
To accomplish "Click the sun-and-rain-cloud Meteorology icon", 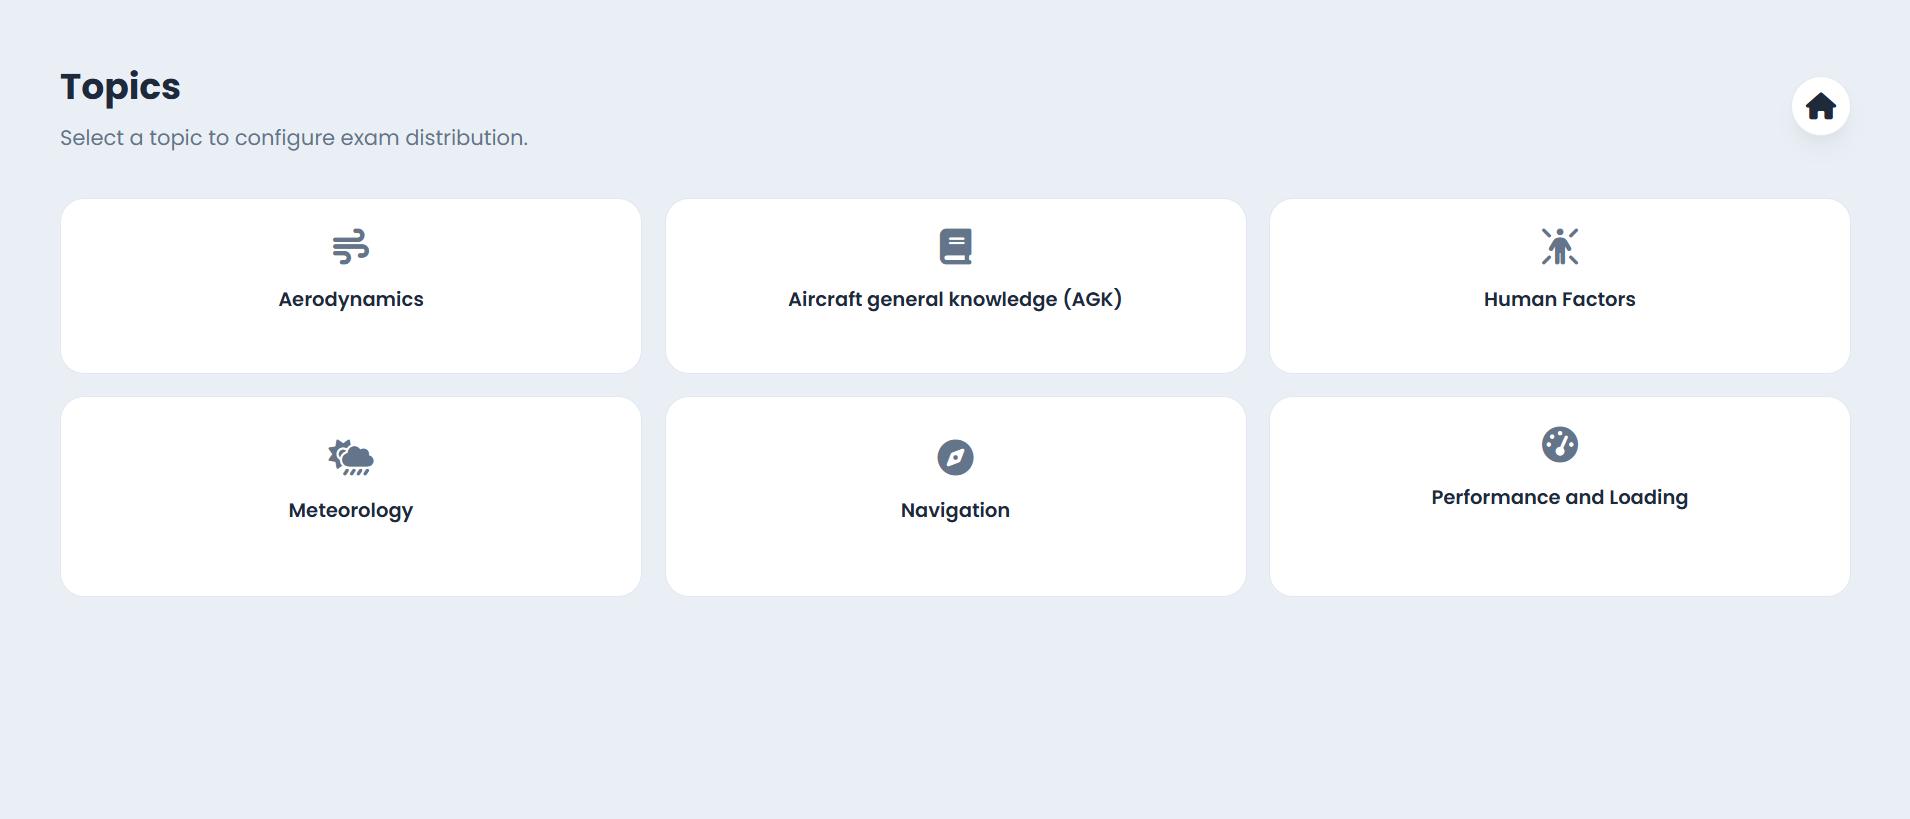I will coord(351,457).
